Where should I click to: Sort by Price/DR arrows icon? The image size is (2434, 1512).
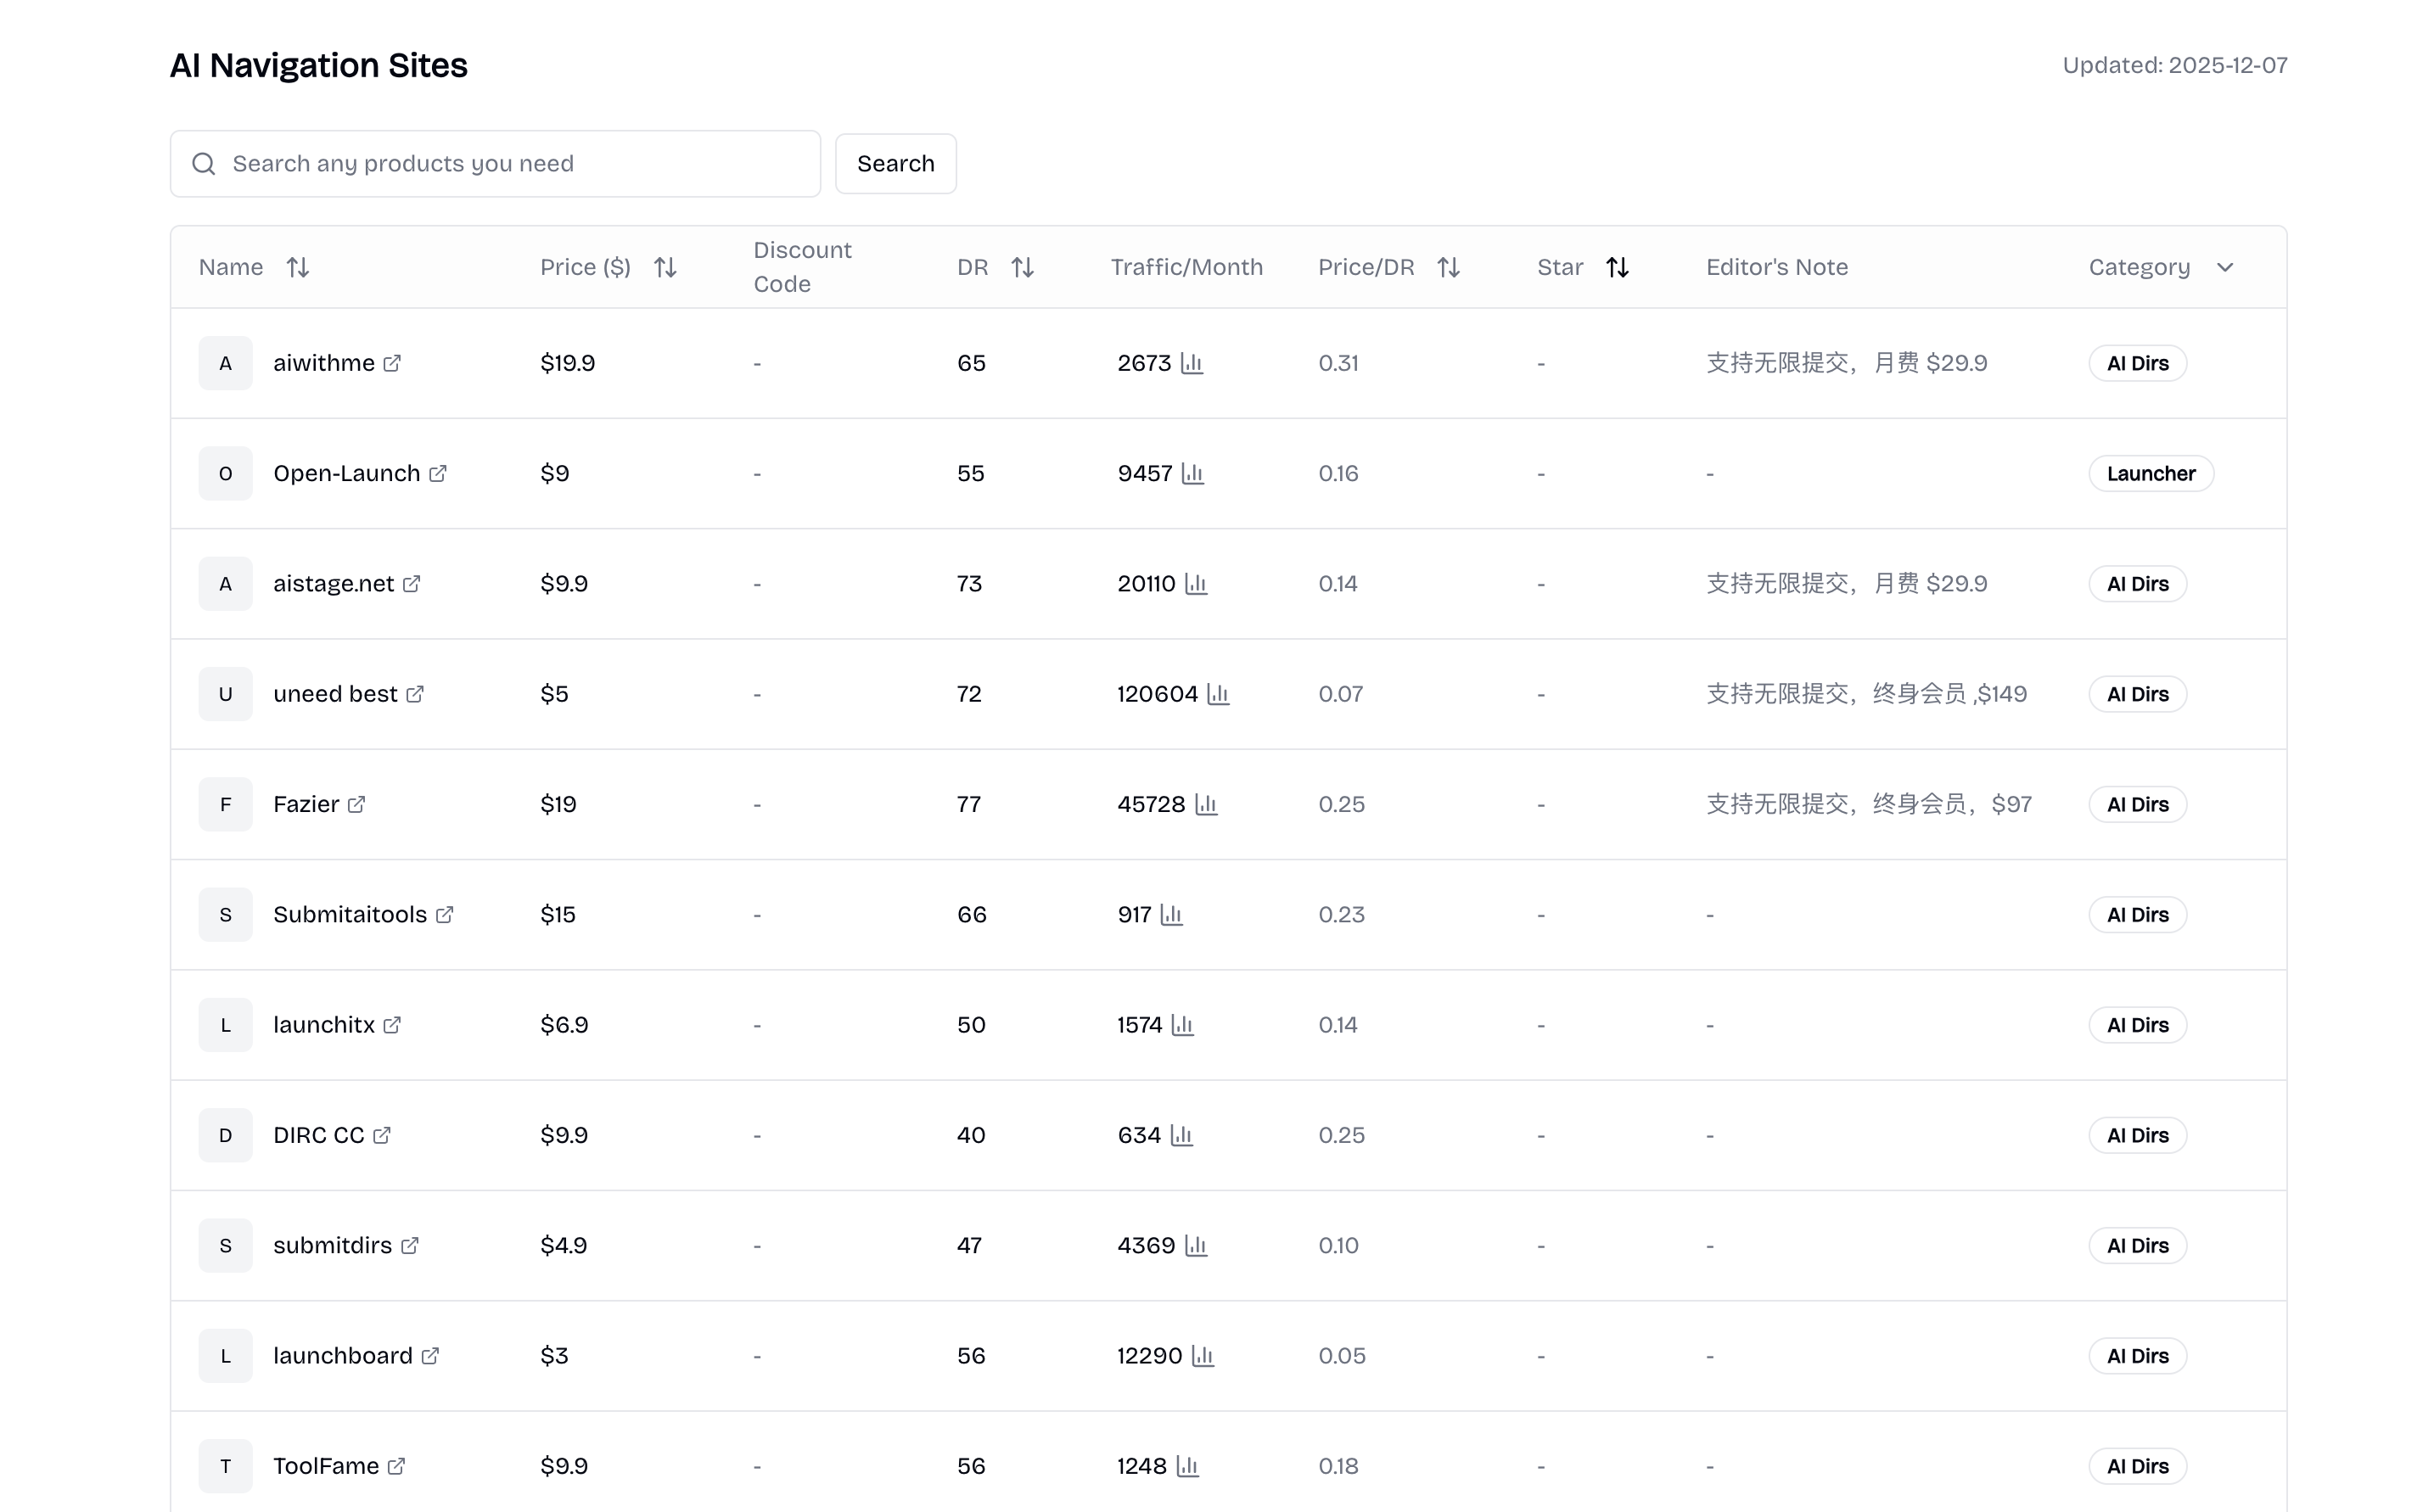[1447, 267]
